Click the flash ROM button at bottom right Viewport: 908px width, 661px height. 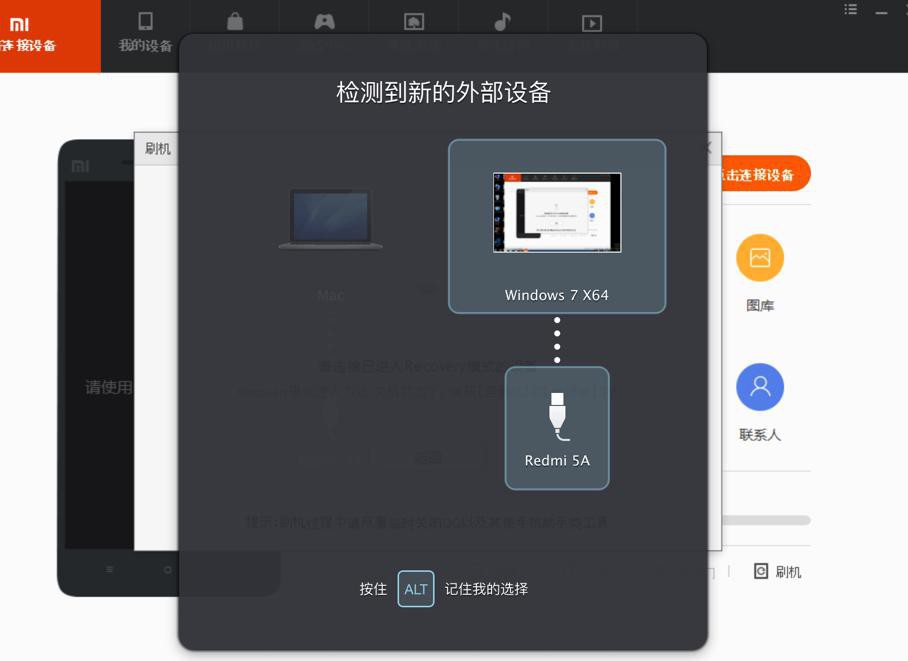pos(778,572)
